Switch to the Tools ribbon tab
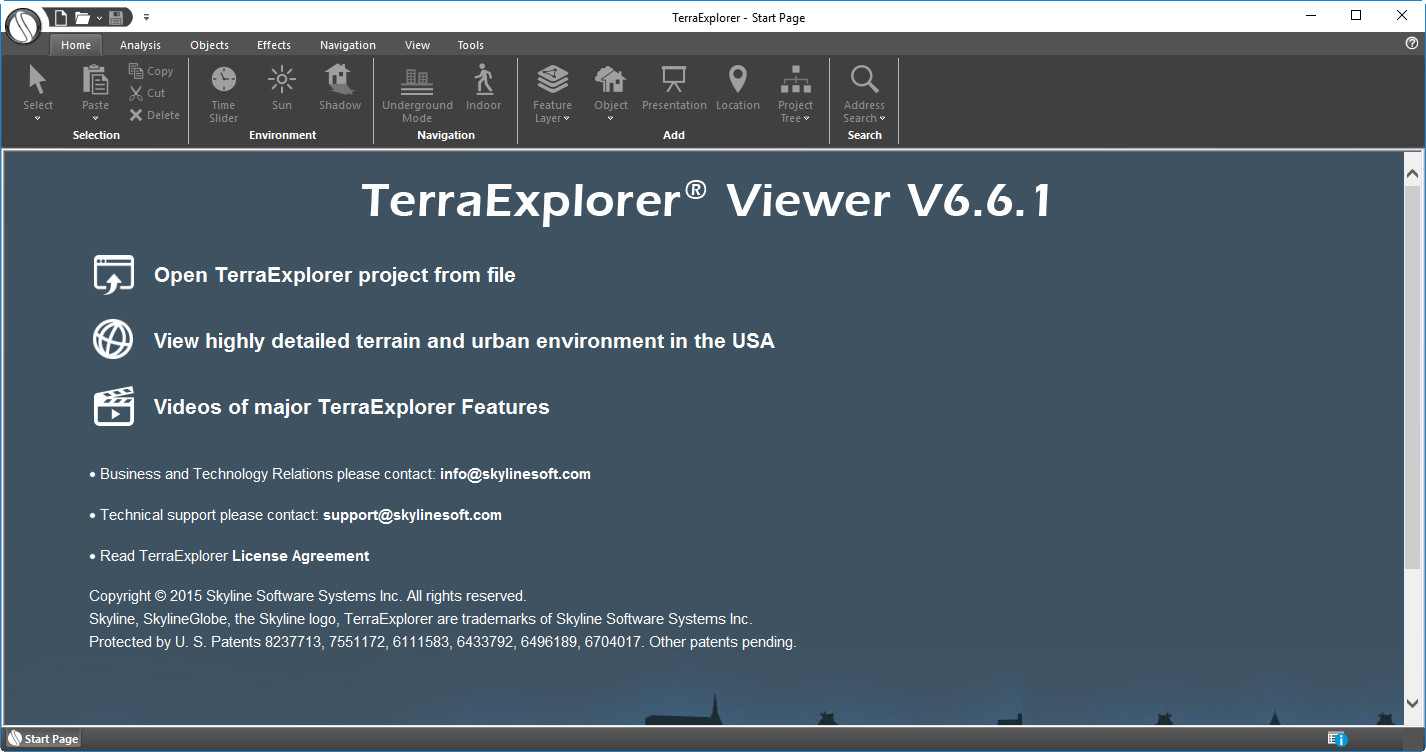This screenshot has height=752, width=1426. 470,45
